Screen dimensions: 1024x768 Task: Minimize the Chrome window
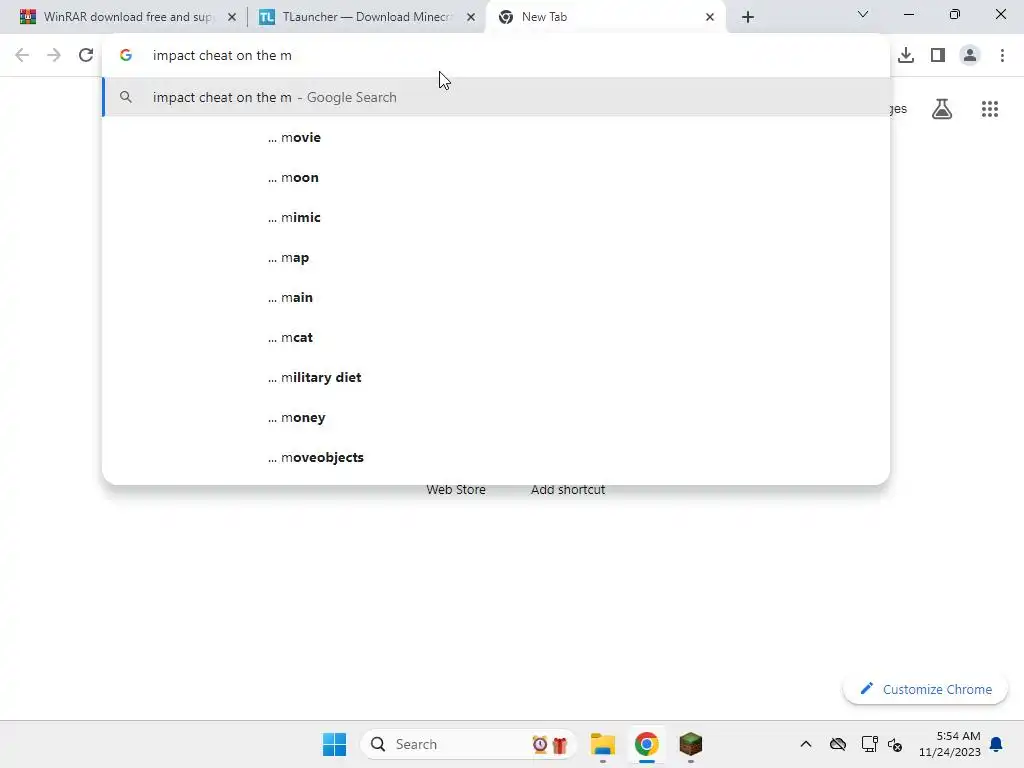908,14
